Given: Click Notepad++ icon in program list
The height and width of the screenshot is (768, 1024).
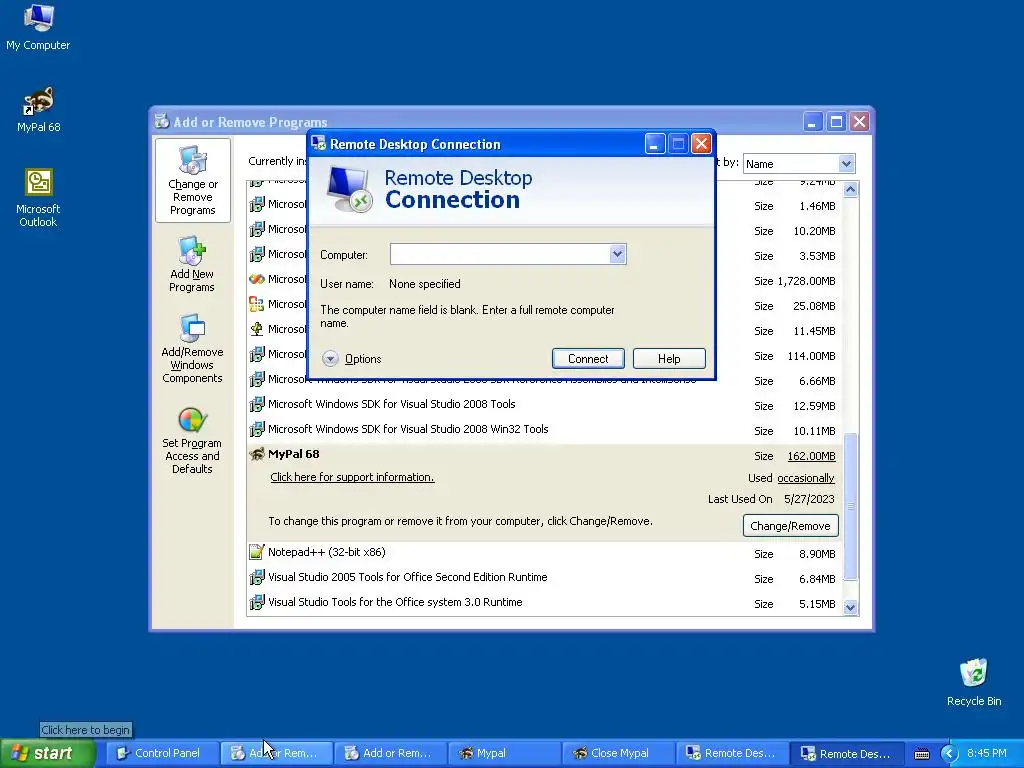Looking at the screenshot, I should click(x=257, y=552).
